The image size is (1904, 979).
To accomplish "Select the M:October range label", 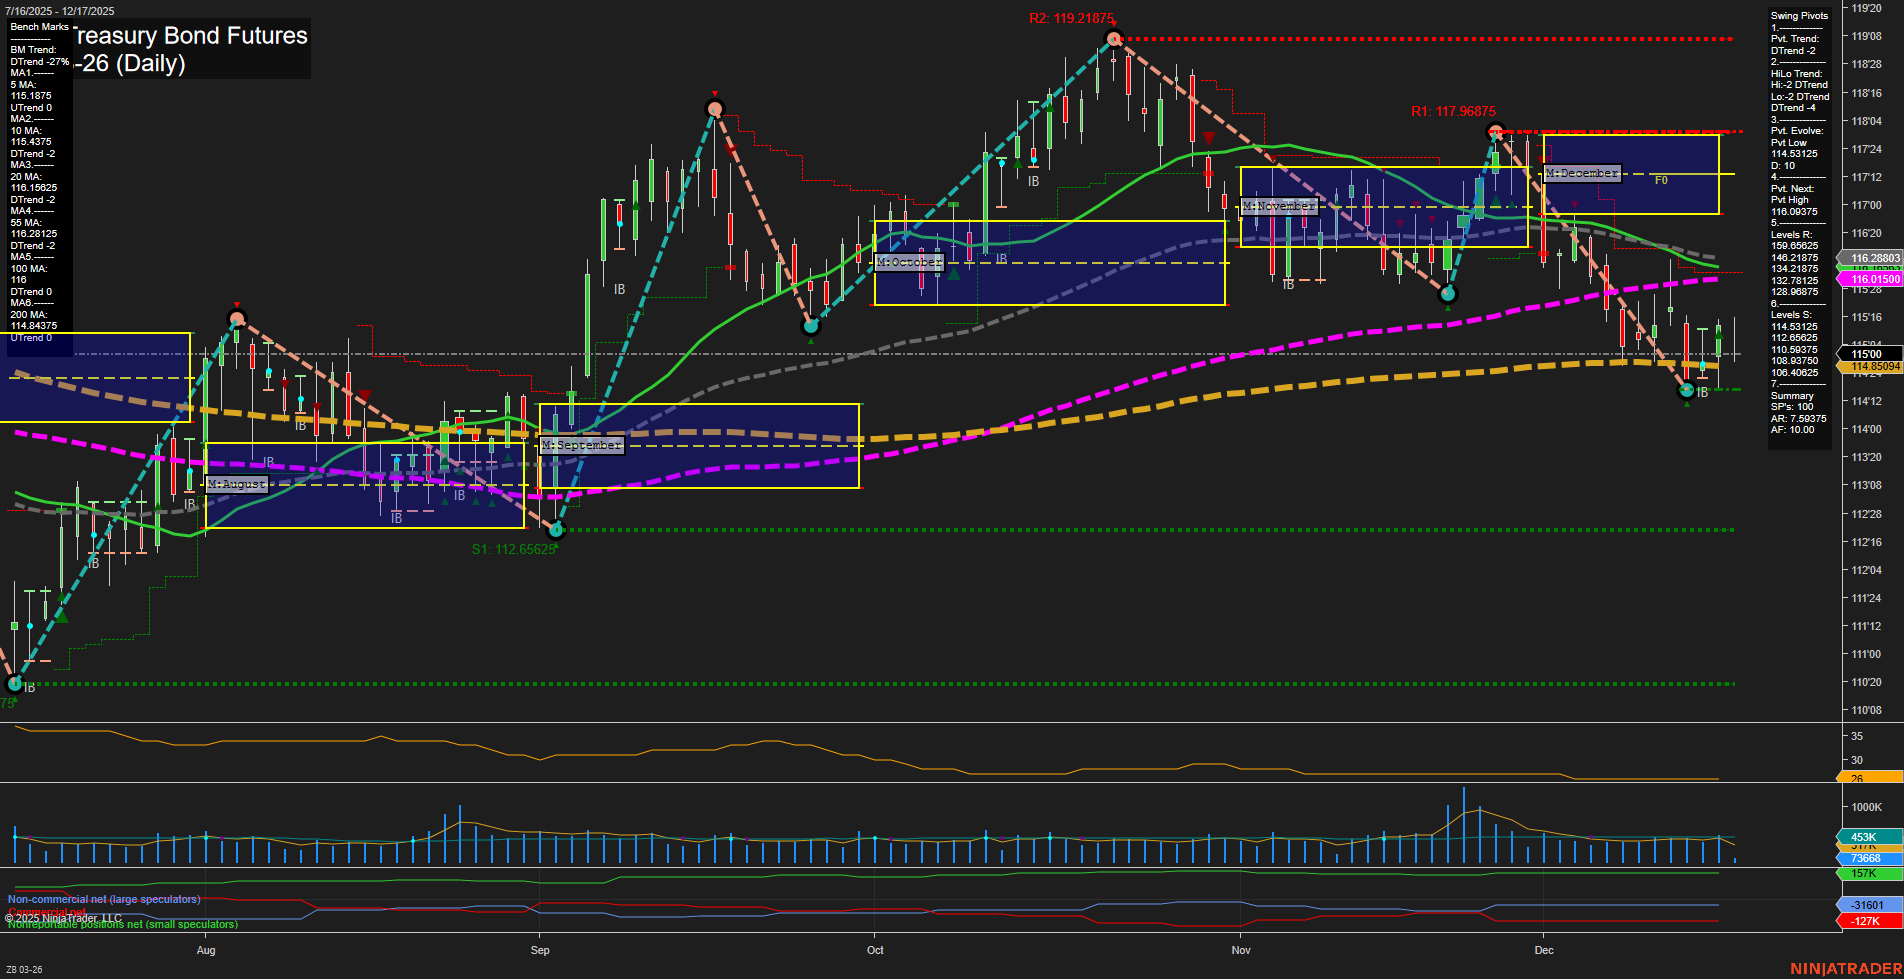I will click(908, 262).
